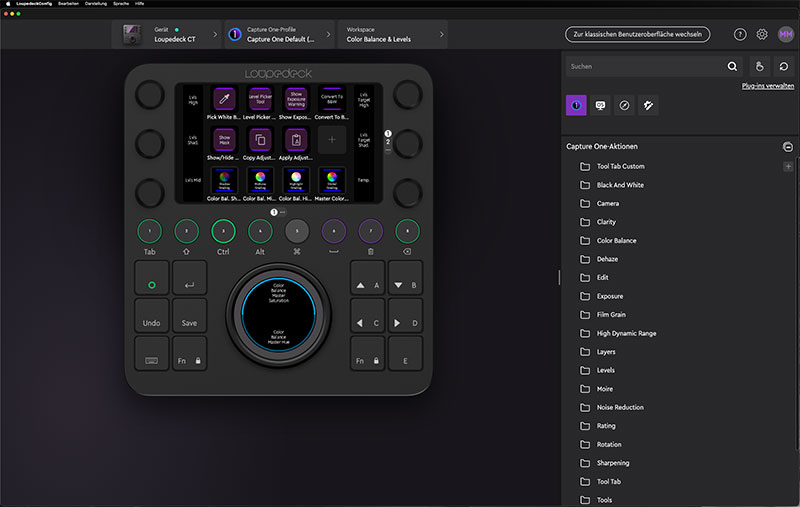Select the compass icon plugin tab
Screen dimensions: 800x507
click(x=624, y=105)
